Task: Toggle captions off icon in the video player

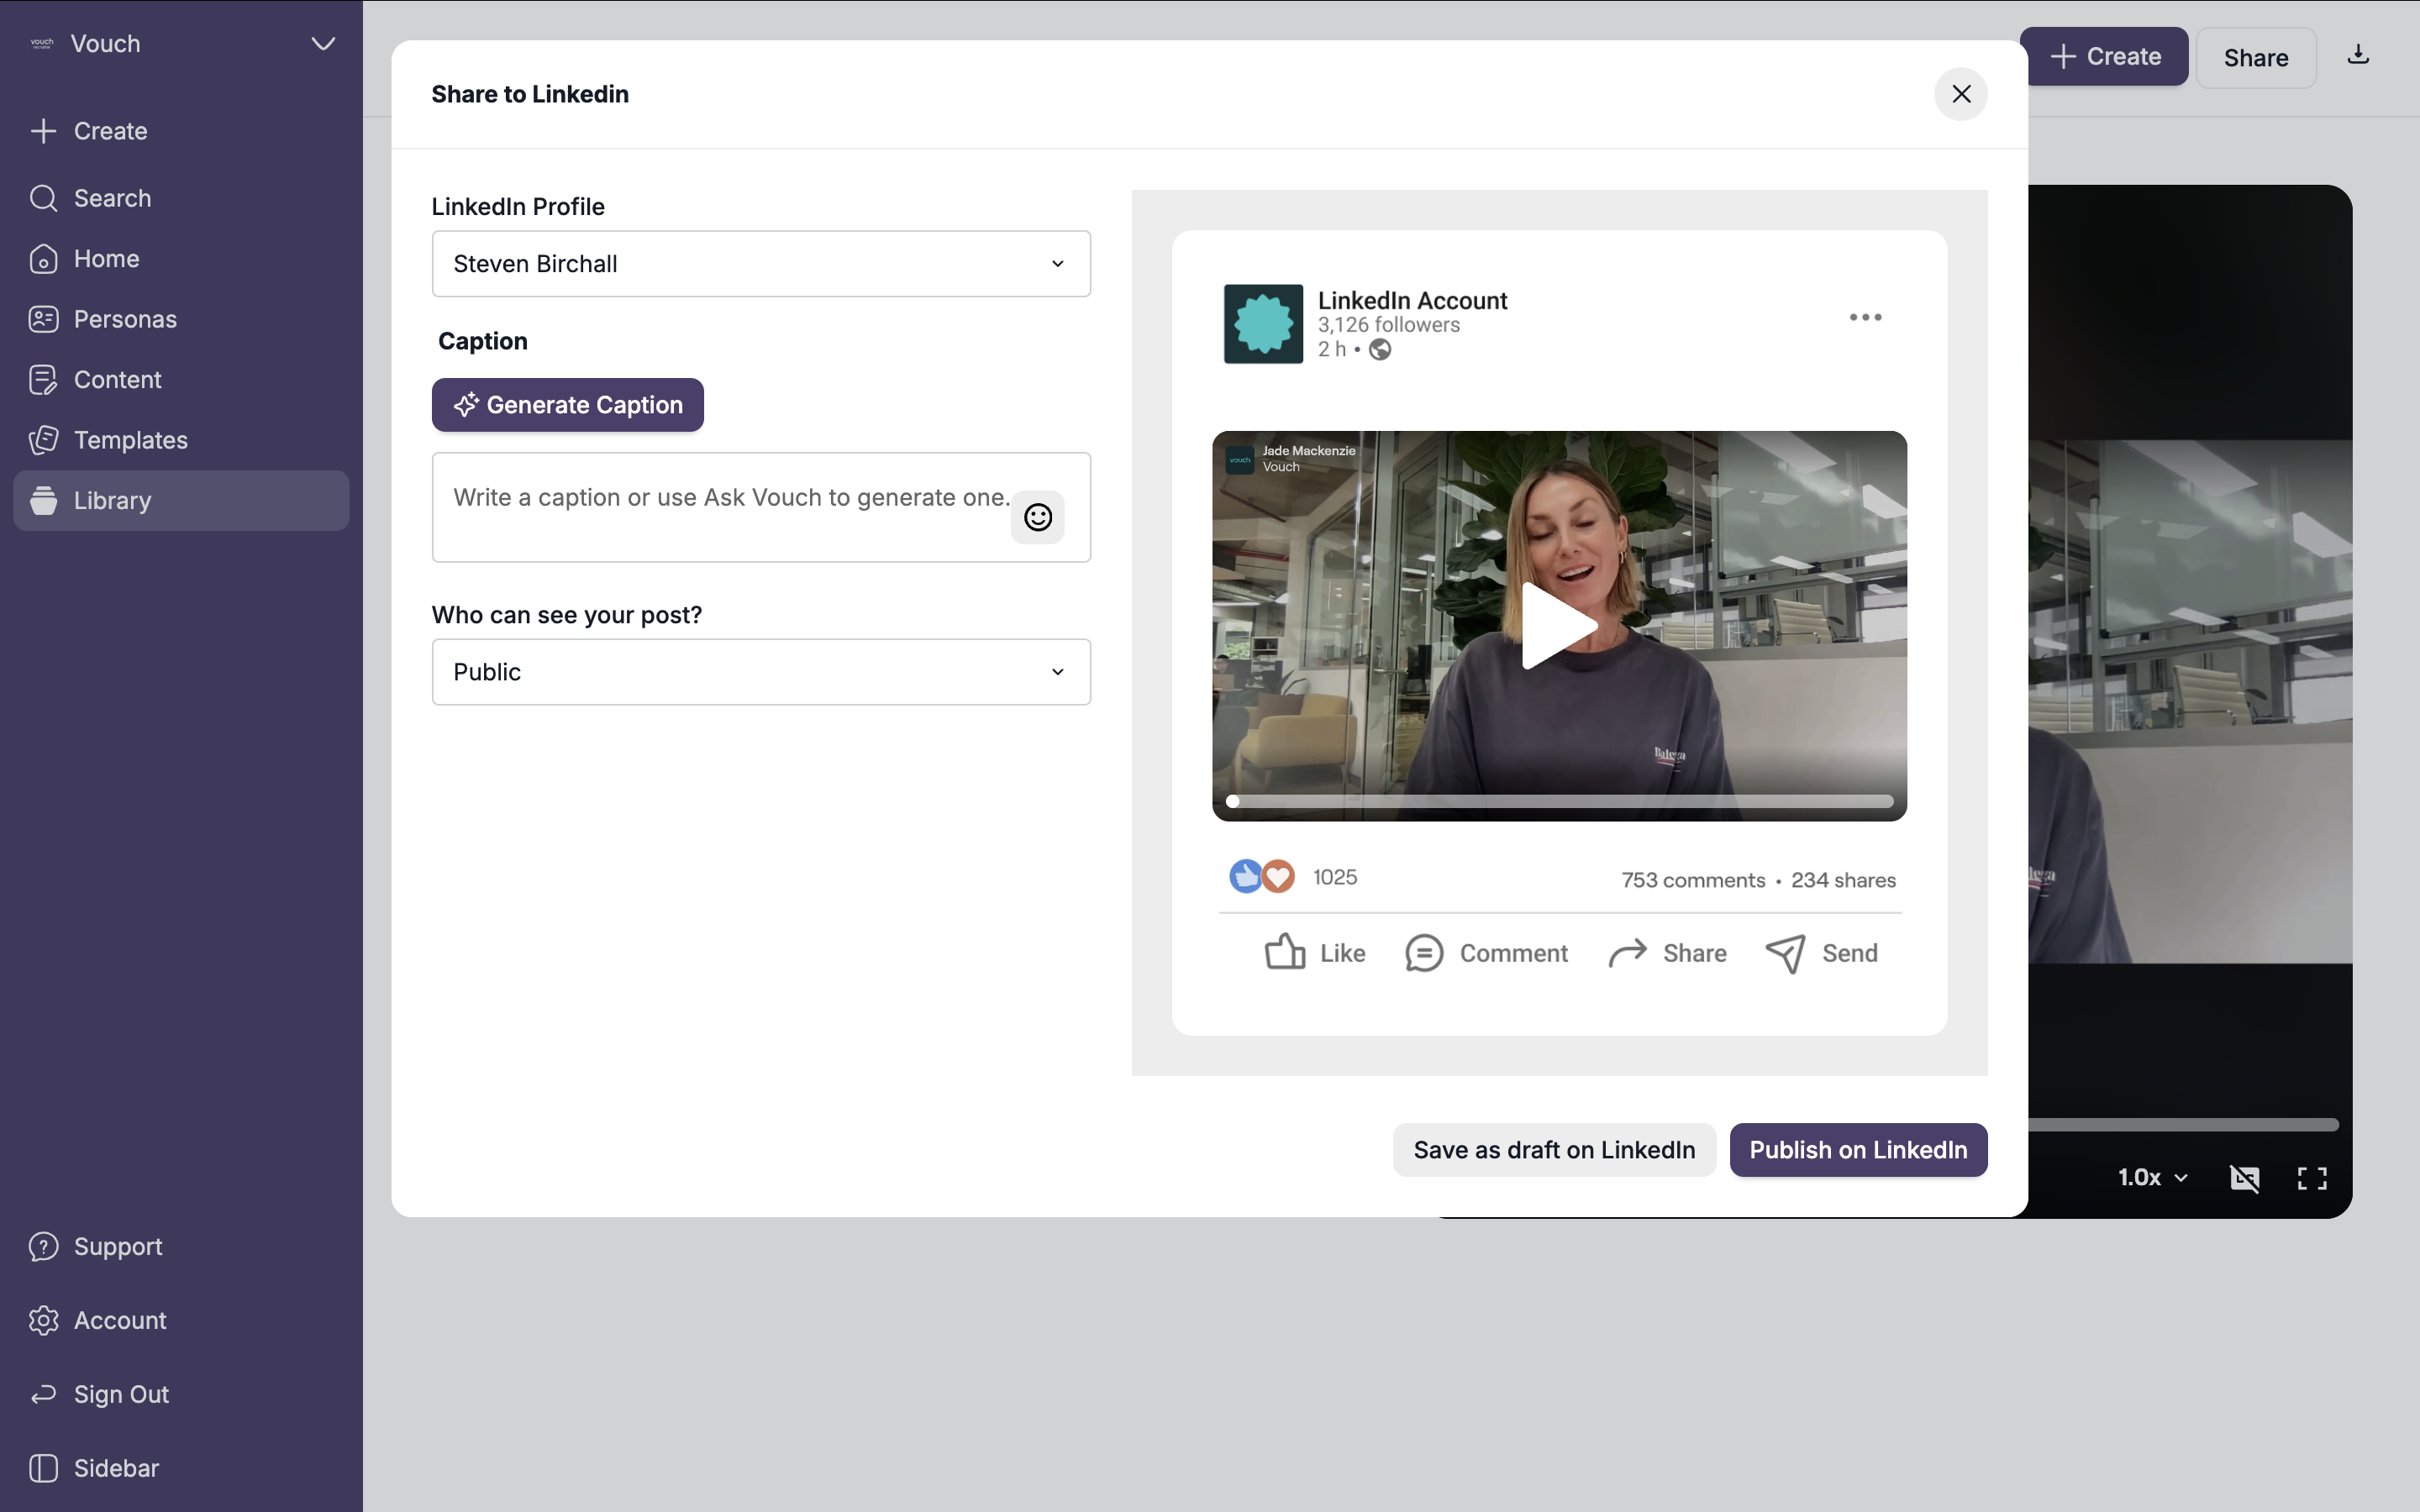Action: [2245, 1178]
